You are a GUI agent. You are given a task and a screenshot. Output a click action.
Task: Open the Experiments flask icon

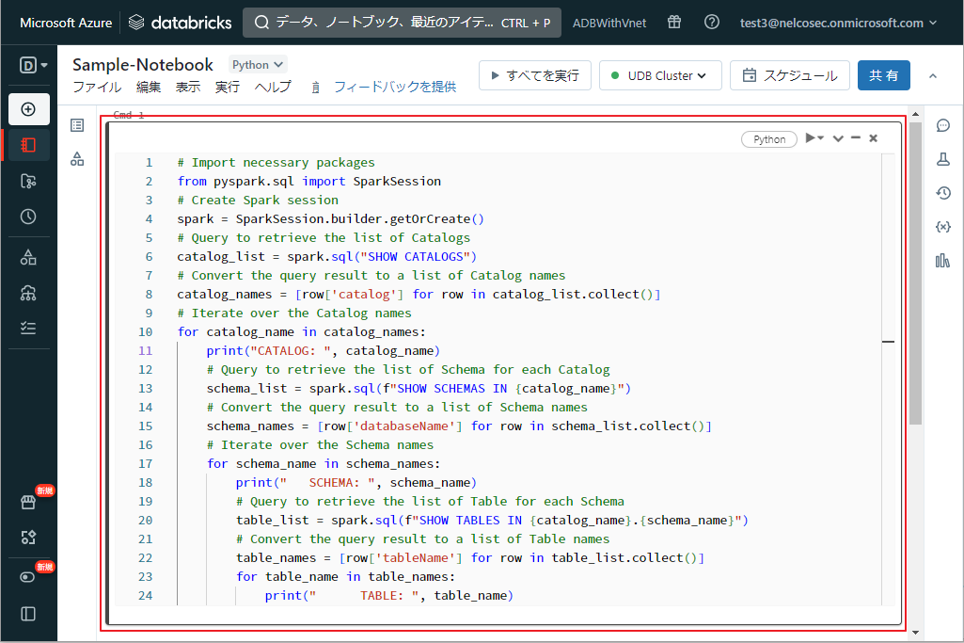[x=942, y=160]
